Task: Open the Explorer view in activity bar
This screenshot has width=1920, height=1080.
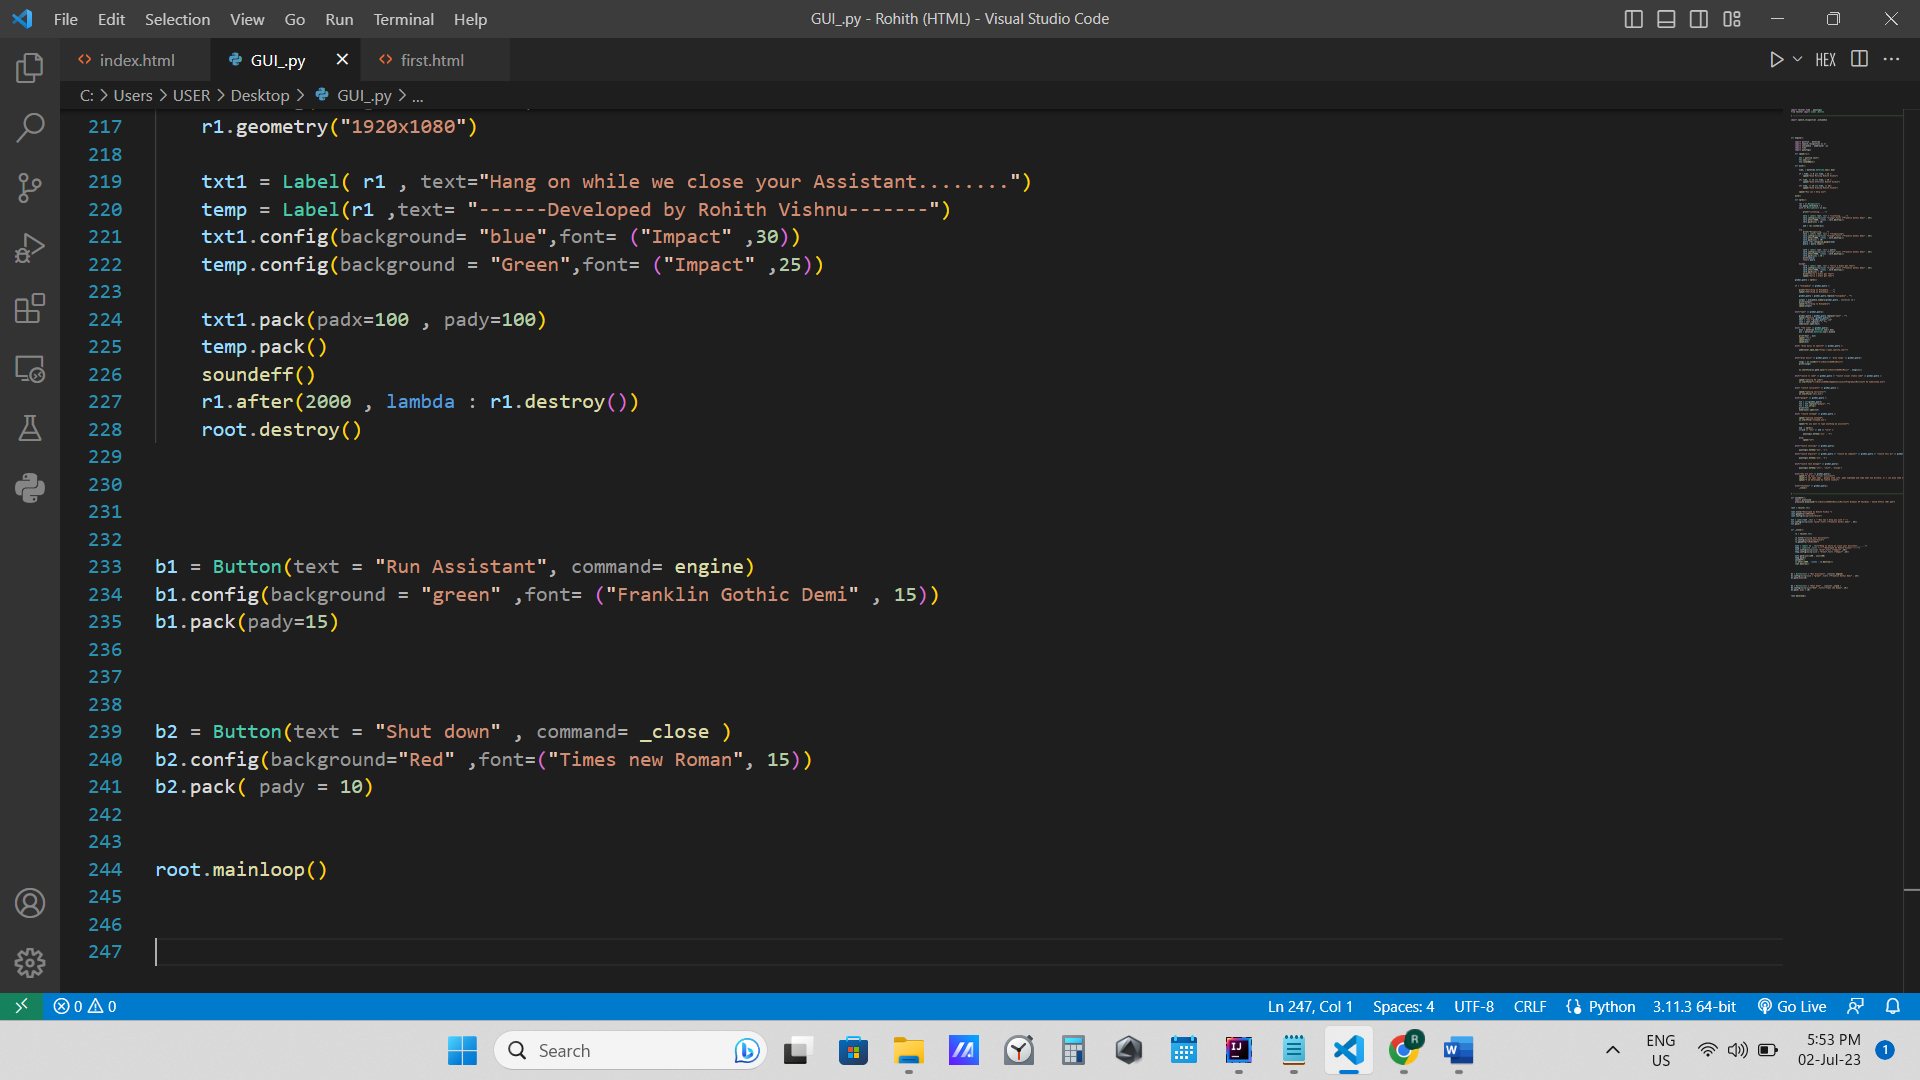Action: 30,68
